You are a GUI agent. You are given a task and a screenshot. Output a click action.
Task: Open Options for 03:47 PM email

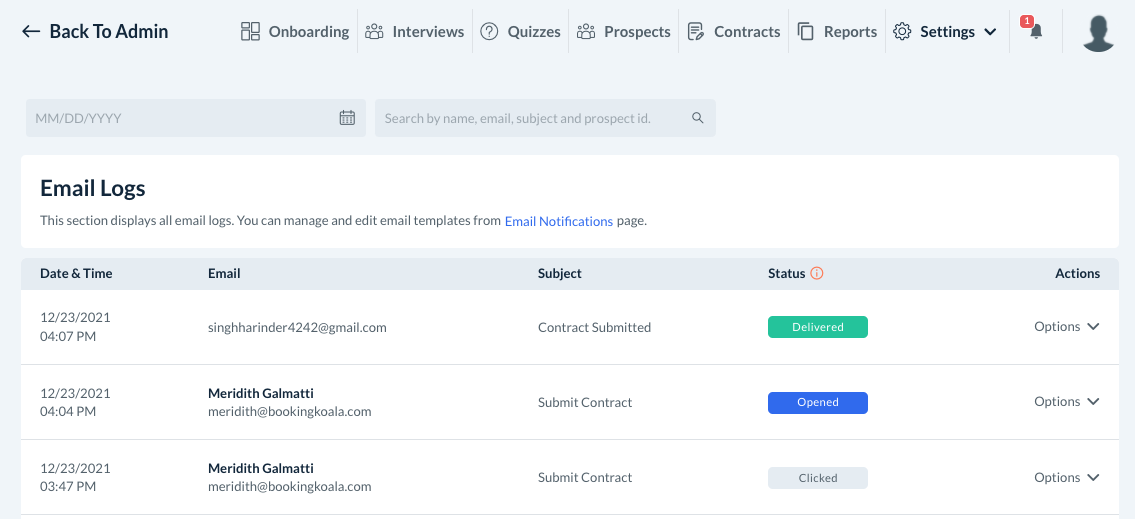click(1067, 478)
